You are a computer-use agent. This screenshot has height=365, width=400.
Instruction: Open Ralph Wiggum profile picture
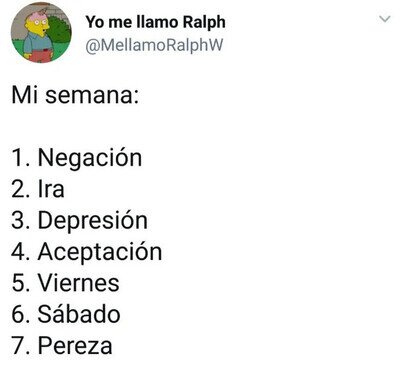[x=41, y=32]
